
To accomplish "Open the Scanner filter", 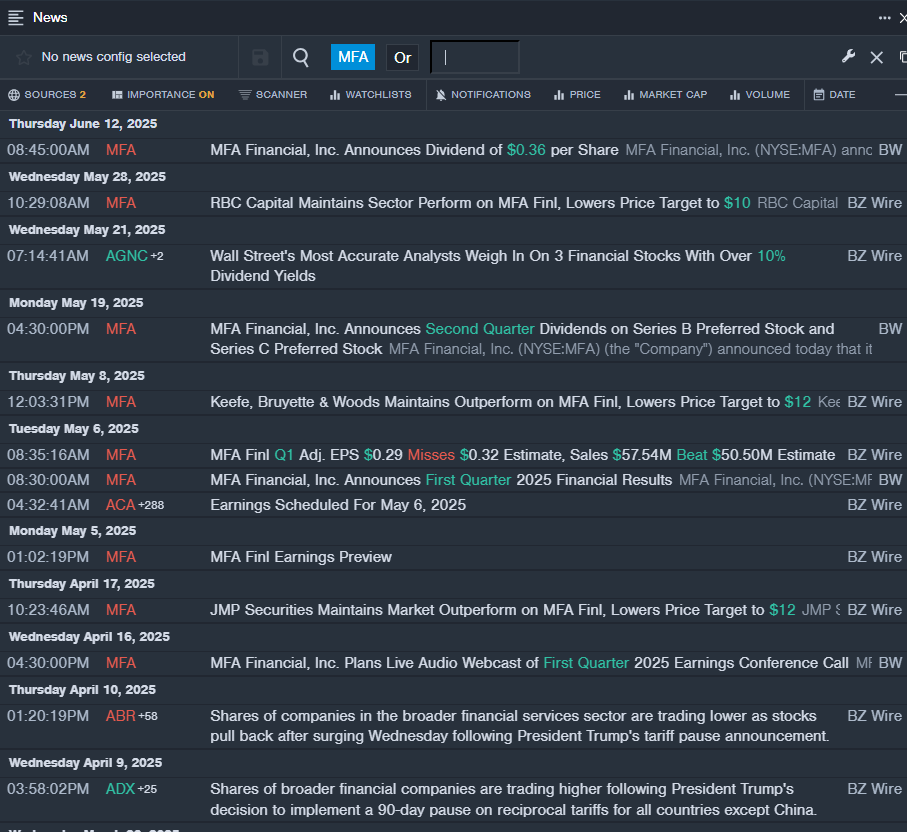I will (x=273, y=95).
